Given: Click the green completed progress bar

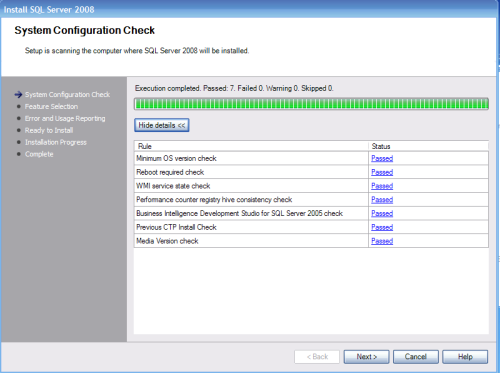Looking at the screenshot, I should (x=311, y=104).
